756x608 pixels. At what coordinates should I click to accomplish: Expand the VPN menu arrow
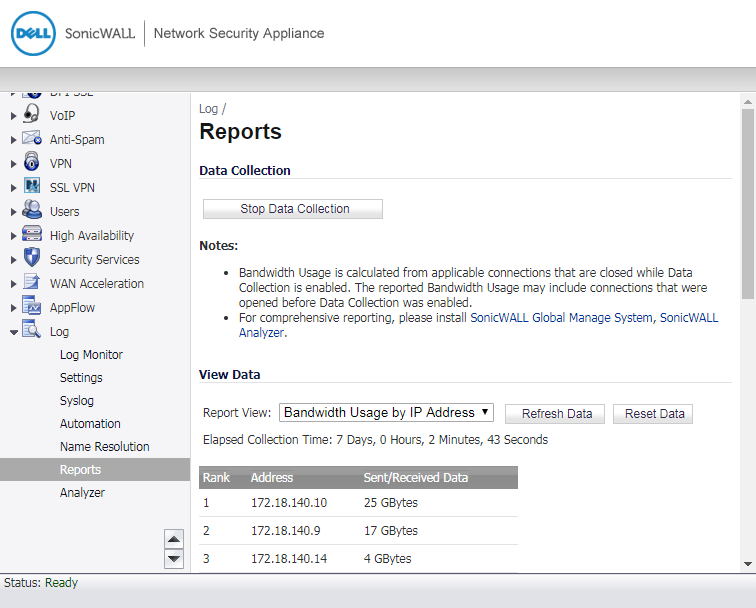tap(14, 164)
